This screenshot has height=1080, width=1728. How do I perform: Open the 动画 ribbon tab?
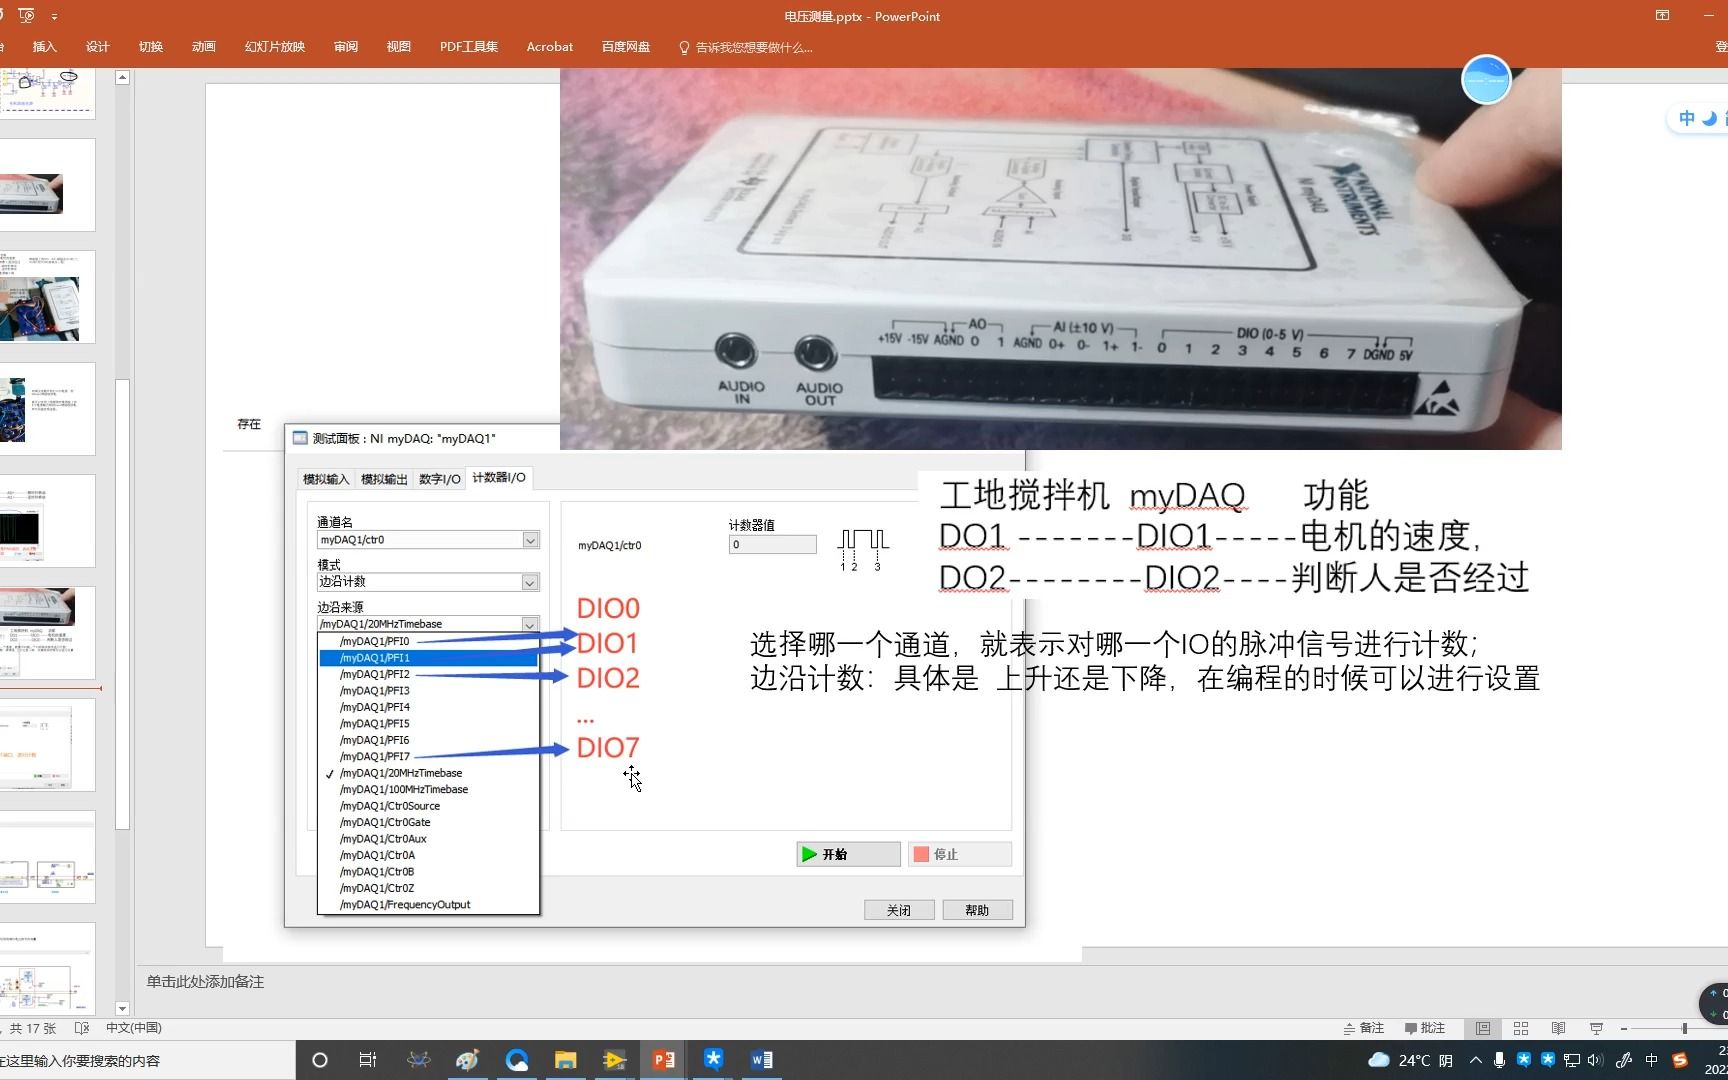click(204, 47)
